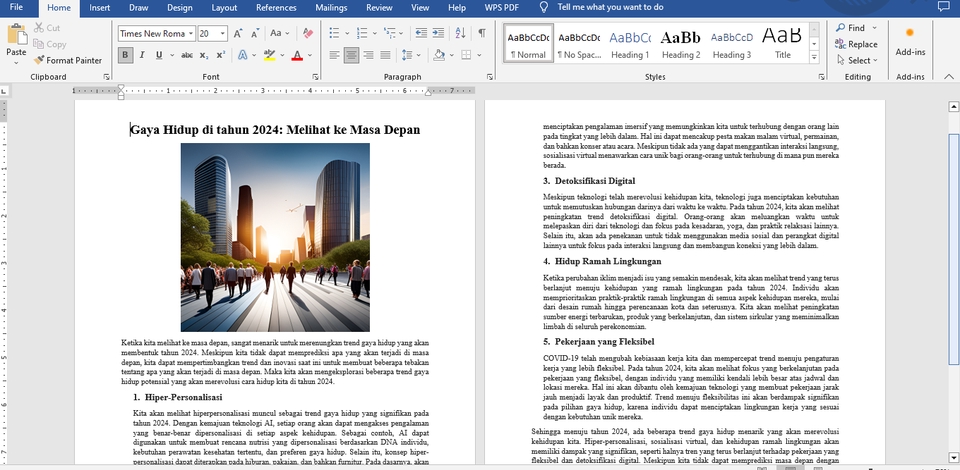Click Find button
The image size is (960, 470).
coord(851,28)
